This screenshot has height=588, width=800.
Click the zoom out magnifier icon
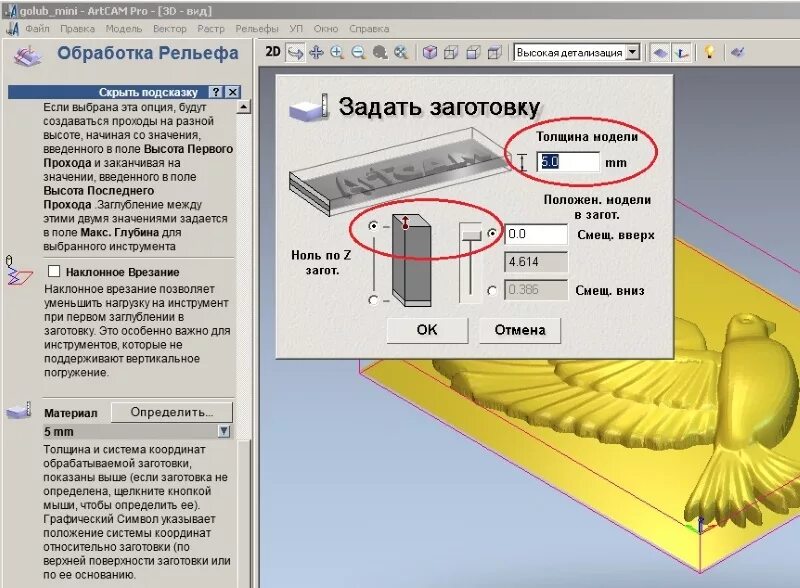[358, 52]
